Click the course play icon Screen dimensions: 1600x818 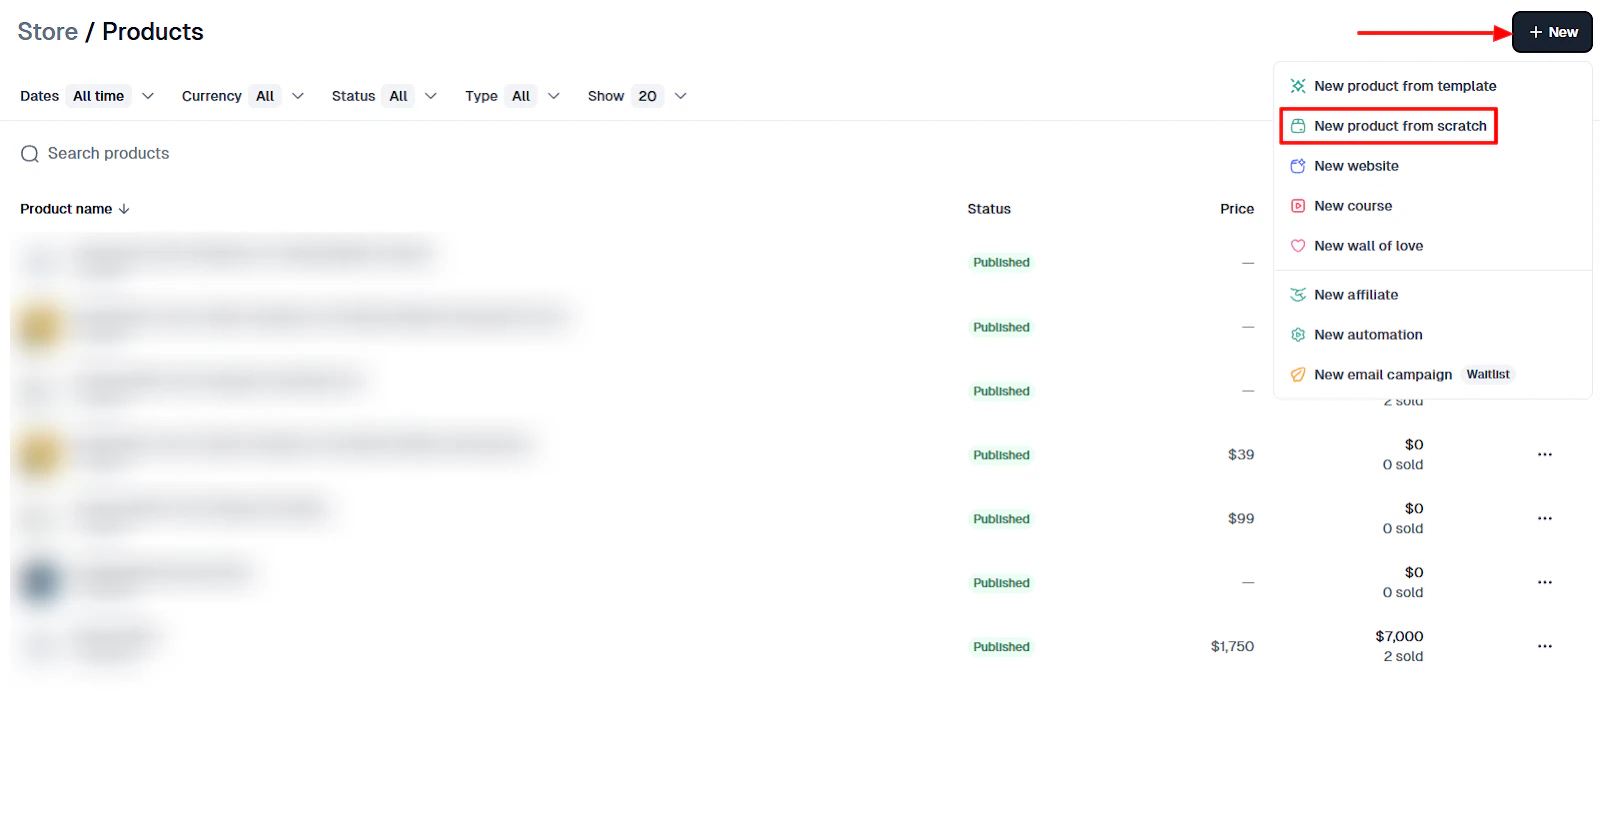coord(1298,206)
